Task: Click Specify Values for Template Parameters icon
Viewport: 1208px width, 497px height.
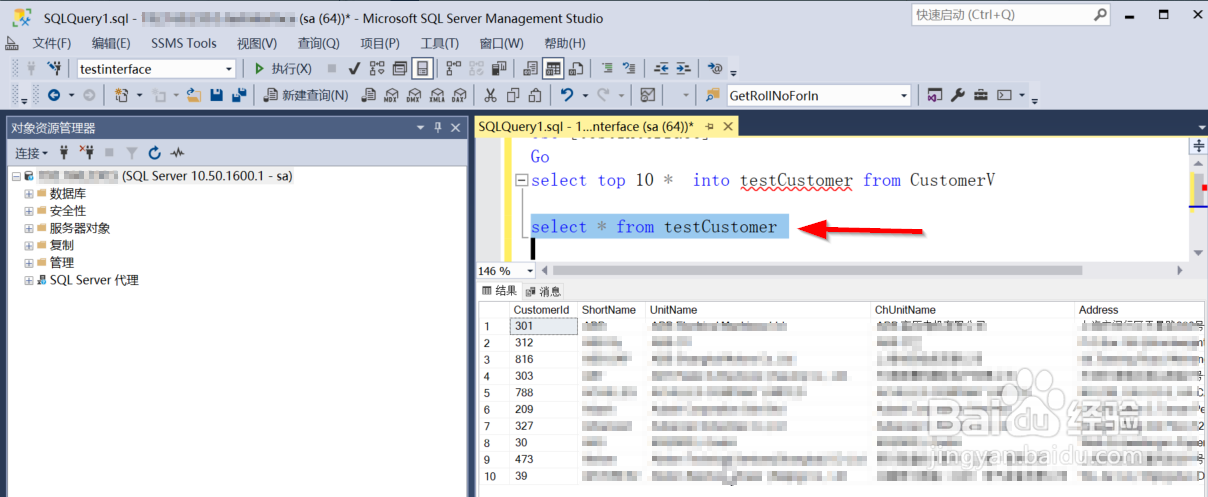Action: coord(714,69)
